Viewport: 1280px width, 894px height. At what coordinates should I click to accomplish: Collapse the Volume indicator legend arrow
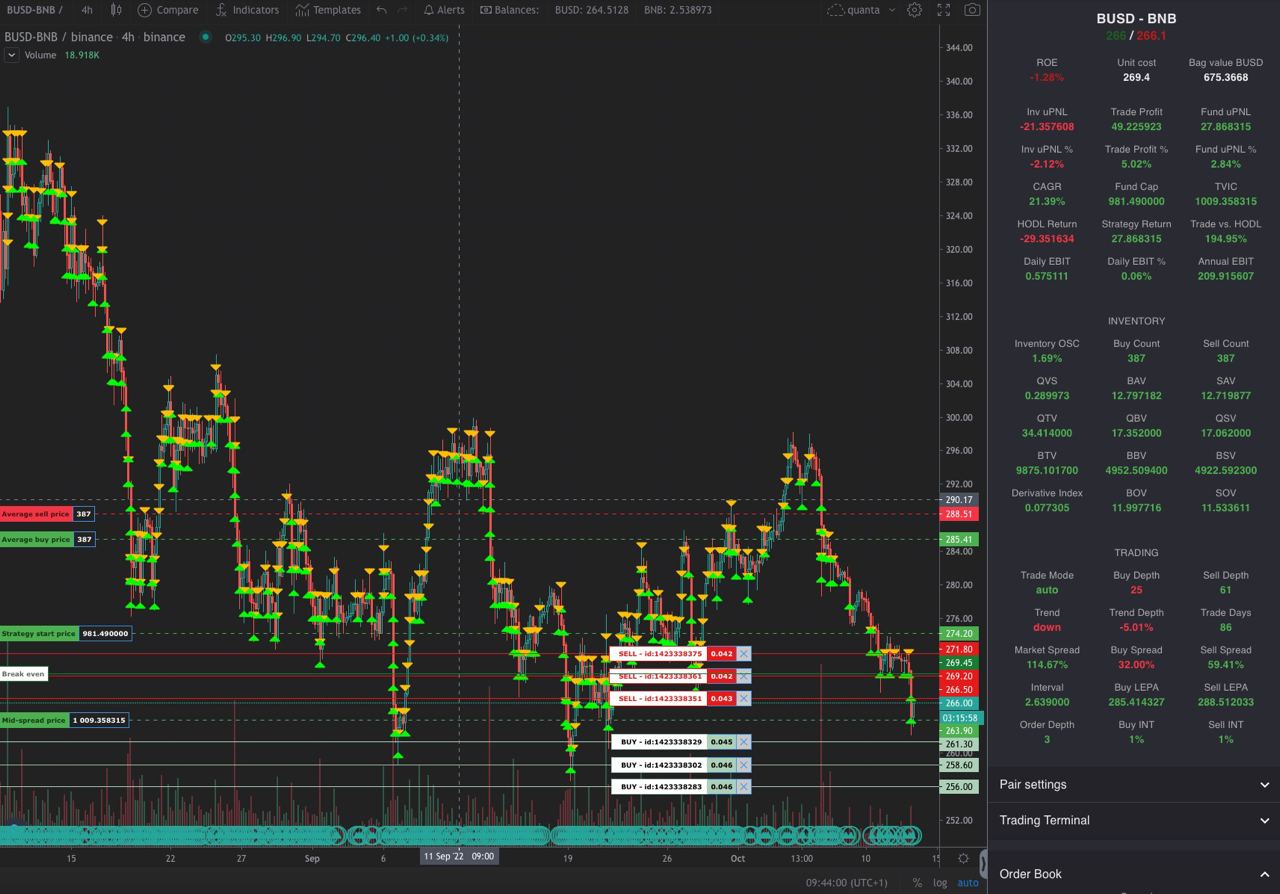pos(11,55)
